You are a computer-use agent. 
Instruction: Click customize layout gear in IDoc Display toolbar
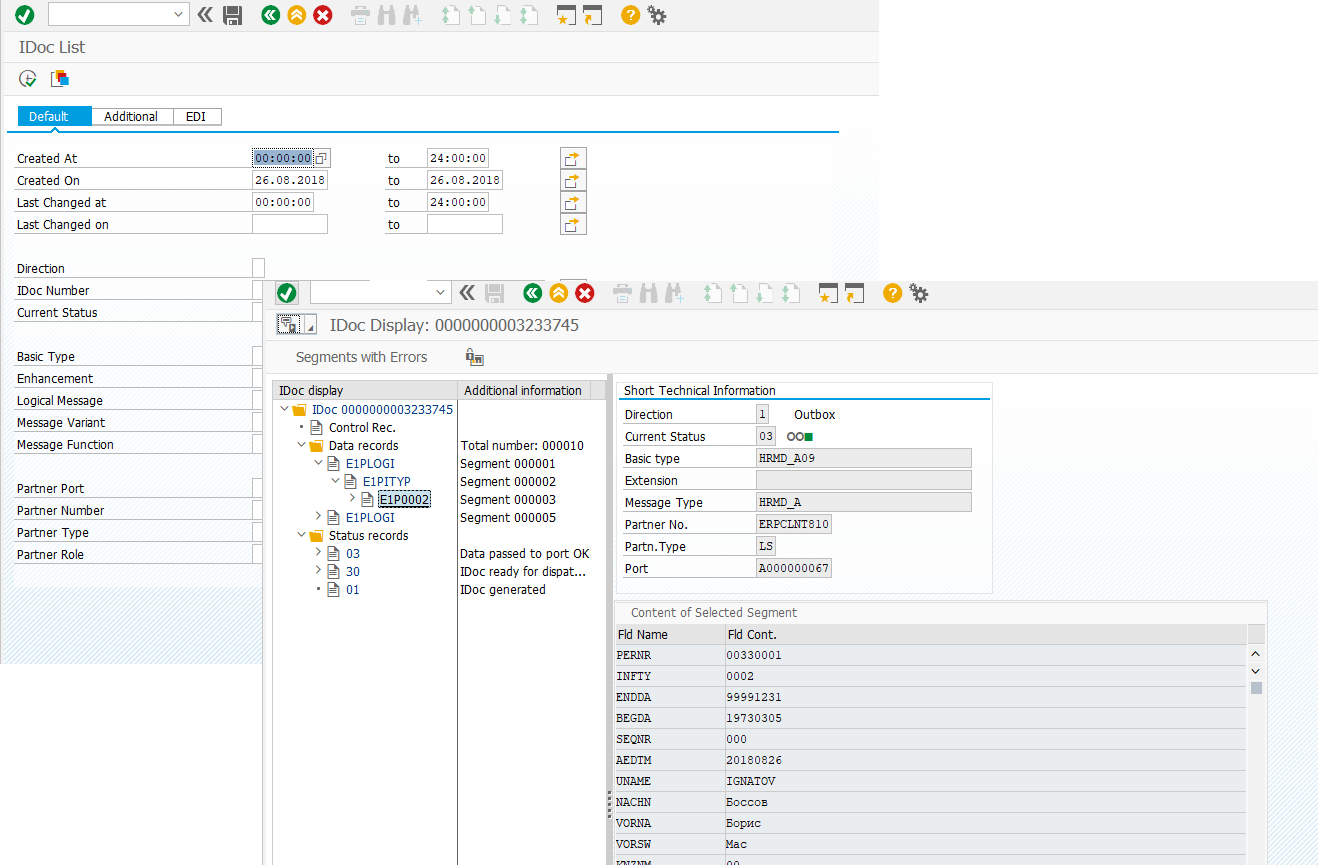pos(919,293)
